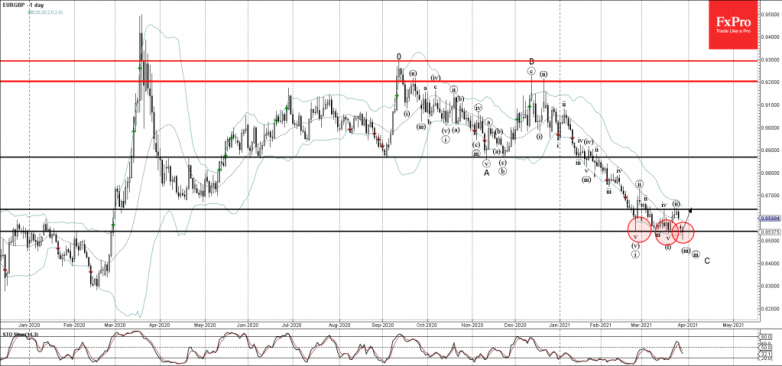The height and width of the screenshot is (366, 782).
Task: Click the May-2021 date axis label
Action: pos(733,324)
